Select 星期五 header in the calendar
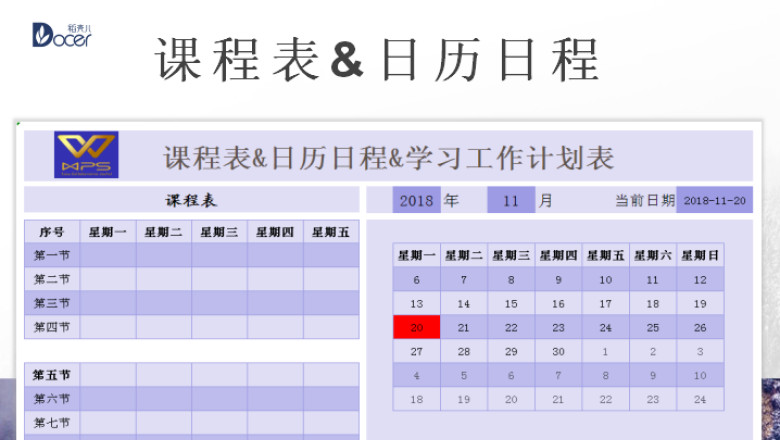The width and height of the screenshot is (780, 440). pyautogui.click(x=605, y=256)
